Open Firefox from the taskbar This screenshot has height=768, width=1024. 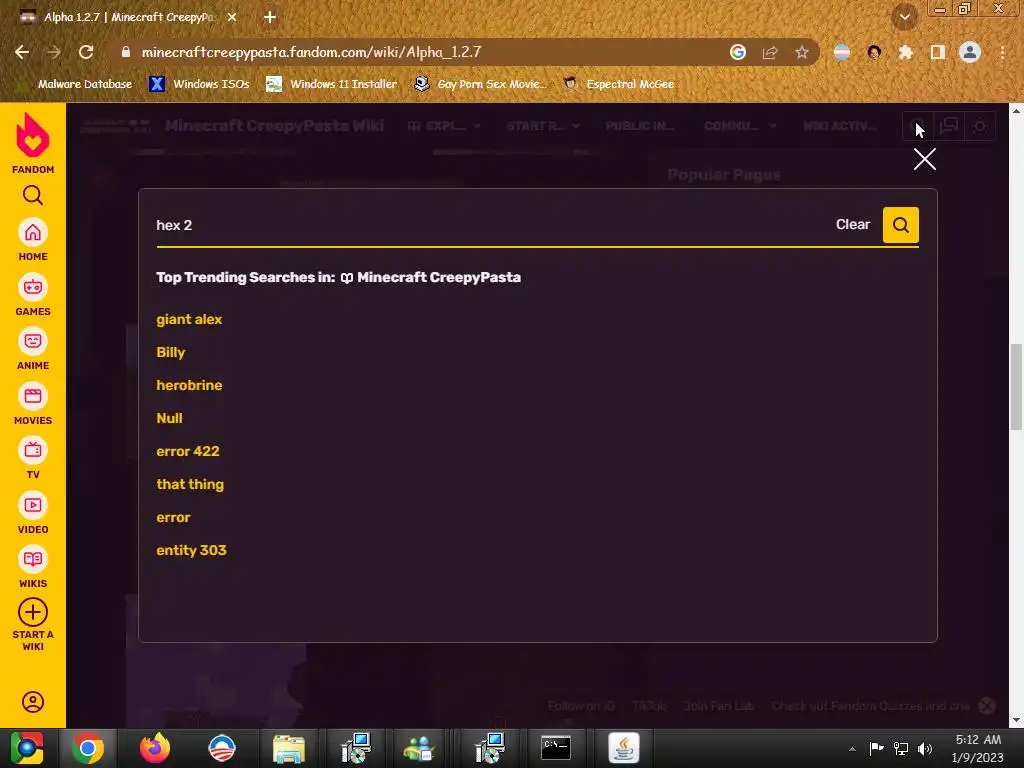[155, 748]
